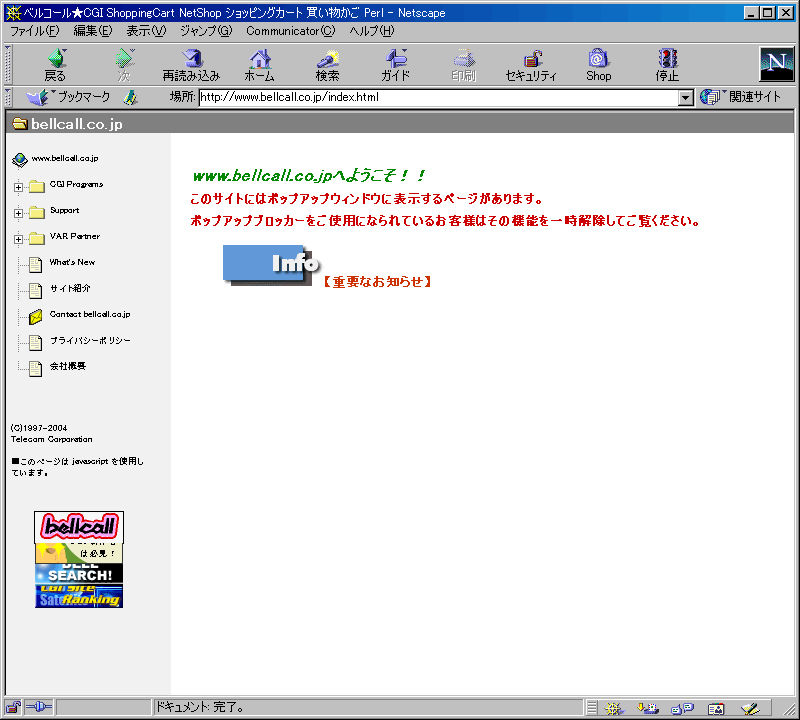Image resolution: width=800 pixels, height=720 pixels.
Task: Click the globe icon beside www.bellcall.co.jp
Action: [x=19, y=160]
